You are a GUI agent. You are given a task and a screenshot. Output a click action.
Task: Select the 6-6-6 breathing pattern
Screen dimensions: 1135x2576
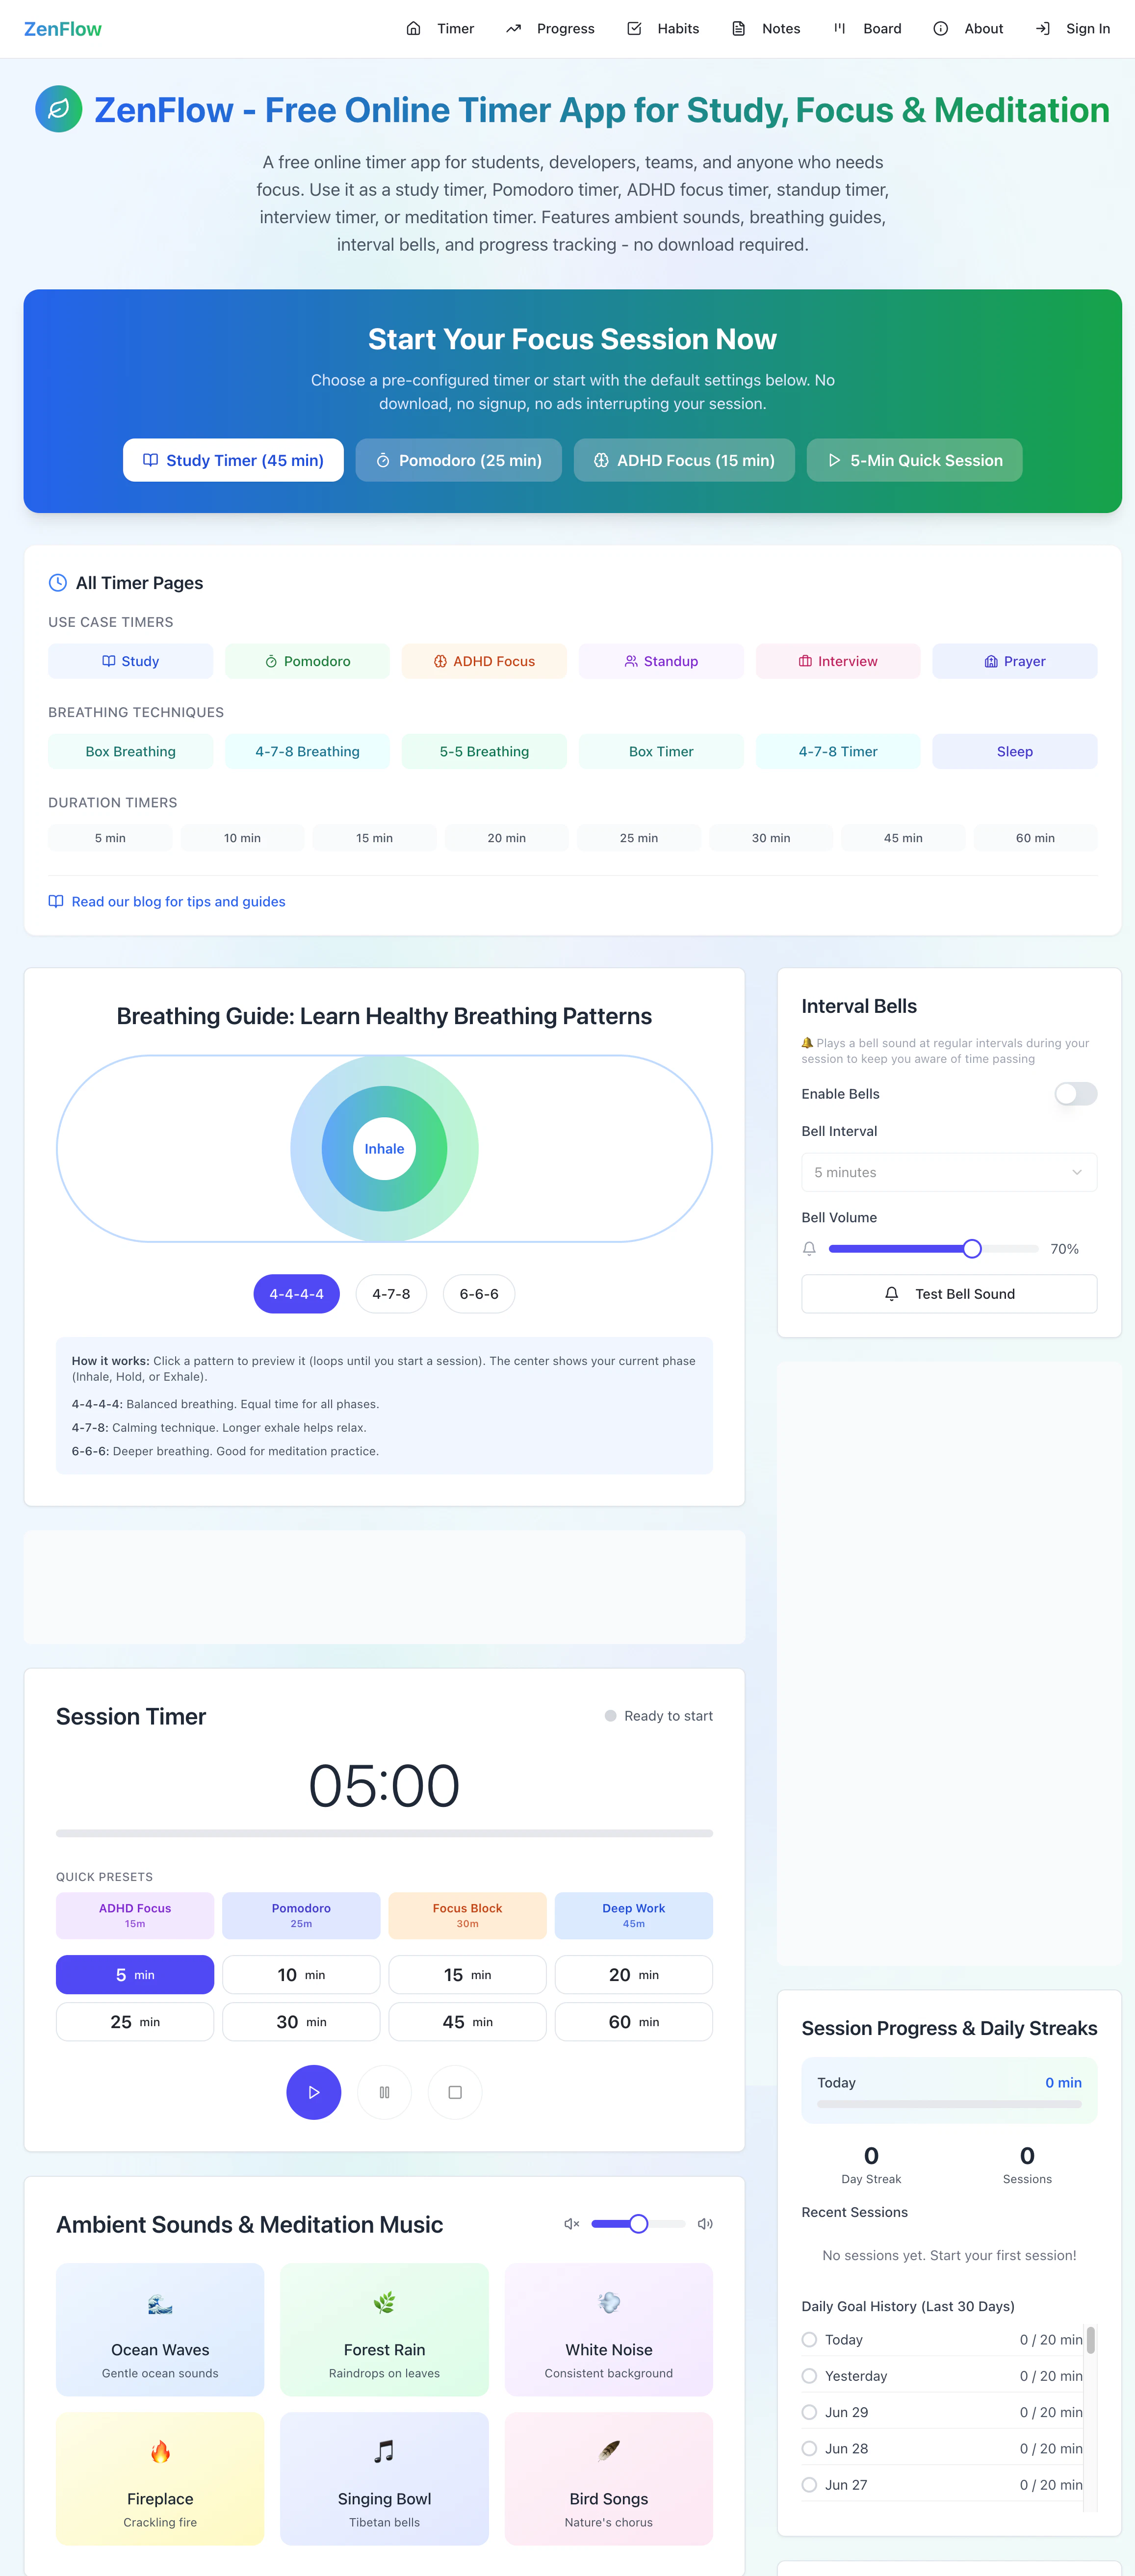tap(479, 1294)
